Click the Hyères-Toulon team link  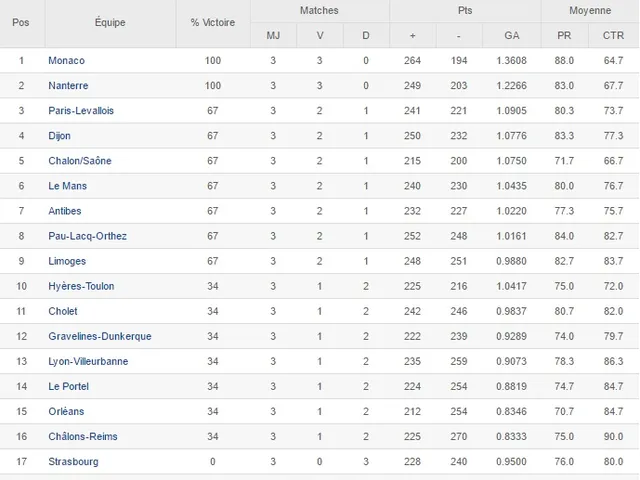(x=81, y=286)
